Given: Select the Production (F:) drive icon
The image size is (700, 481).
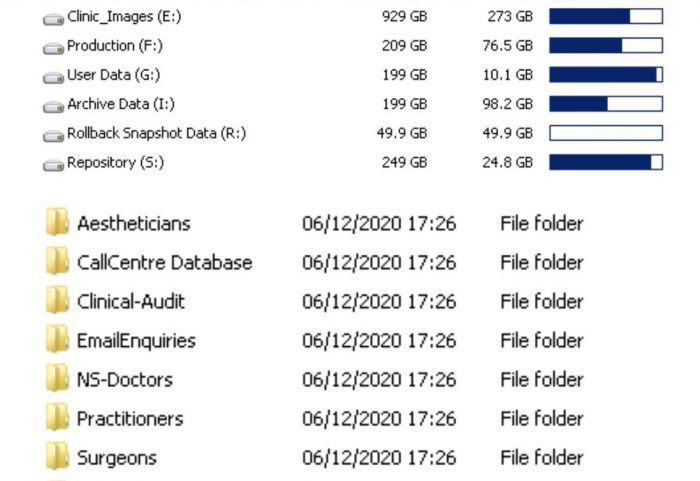Looking at the screenshot, I should click(x=53, y=49).
